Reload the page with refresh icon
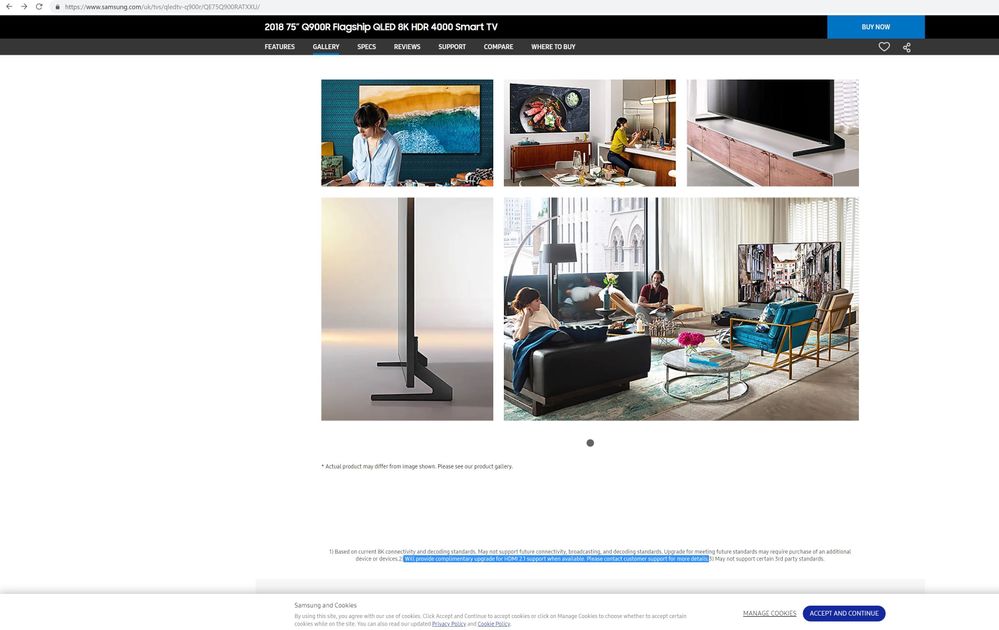The image size is (999, 630). point(39,6)
